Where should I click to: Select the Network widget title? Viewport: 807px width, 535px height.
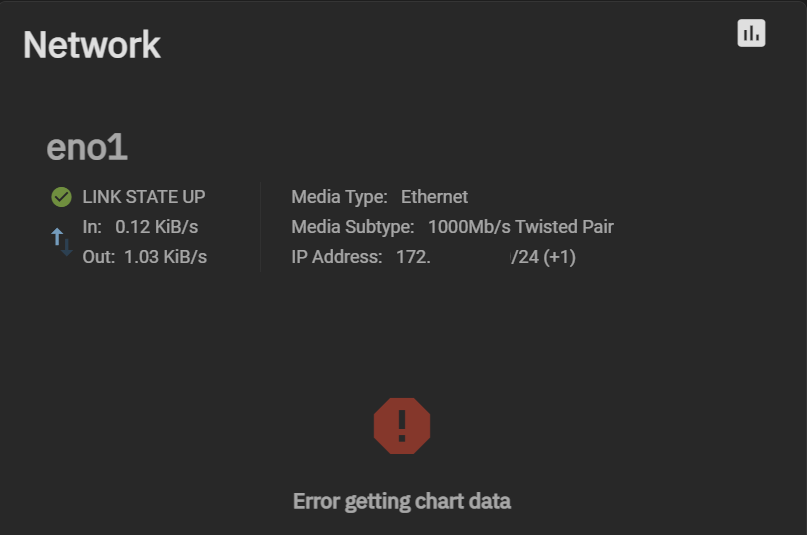pyautogui.click(x=92, y=45)
